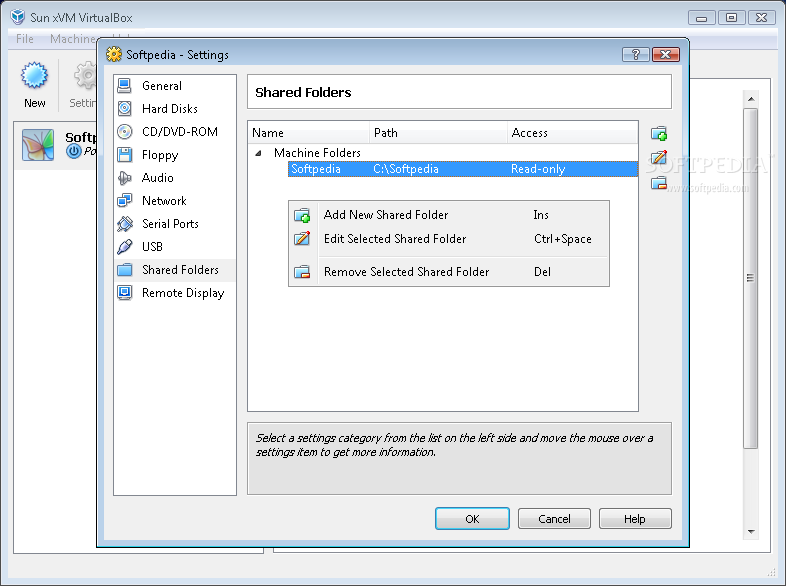Click the General category computer icon

click(124, 86)
